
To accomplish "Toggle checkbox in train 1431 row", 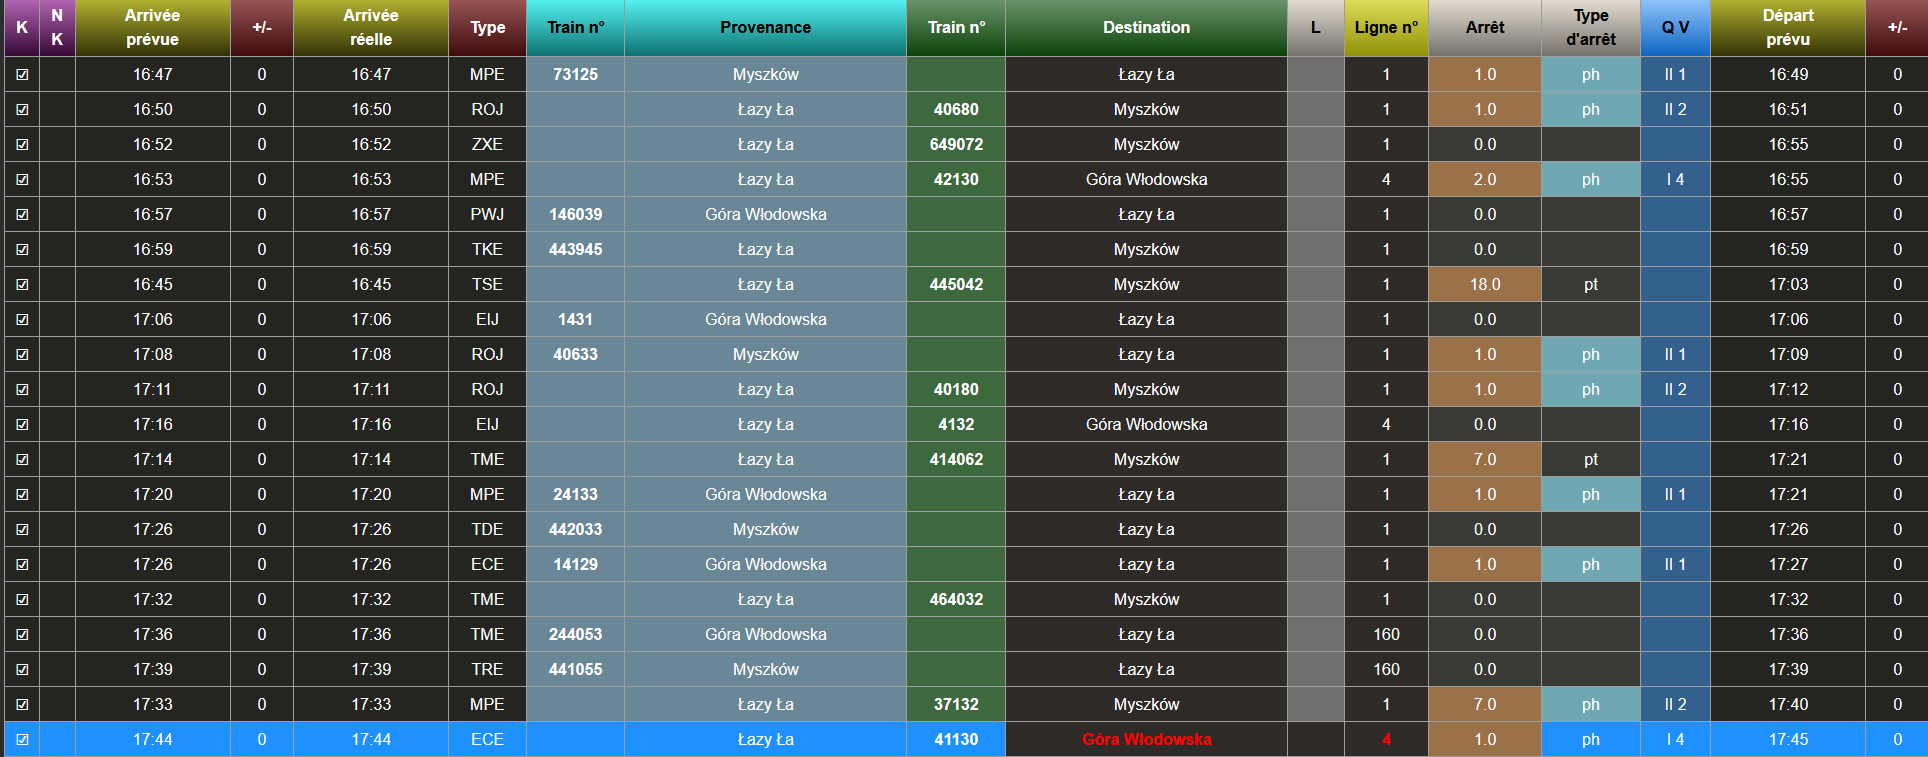I will (22, 320).
